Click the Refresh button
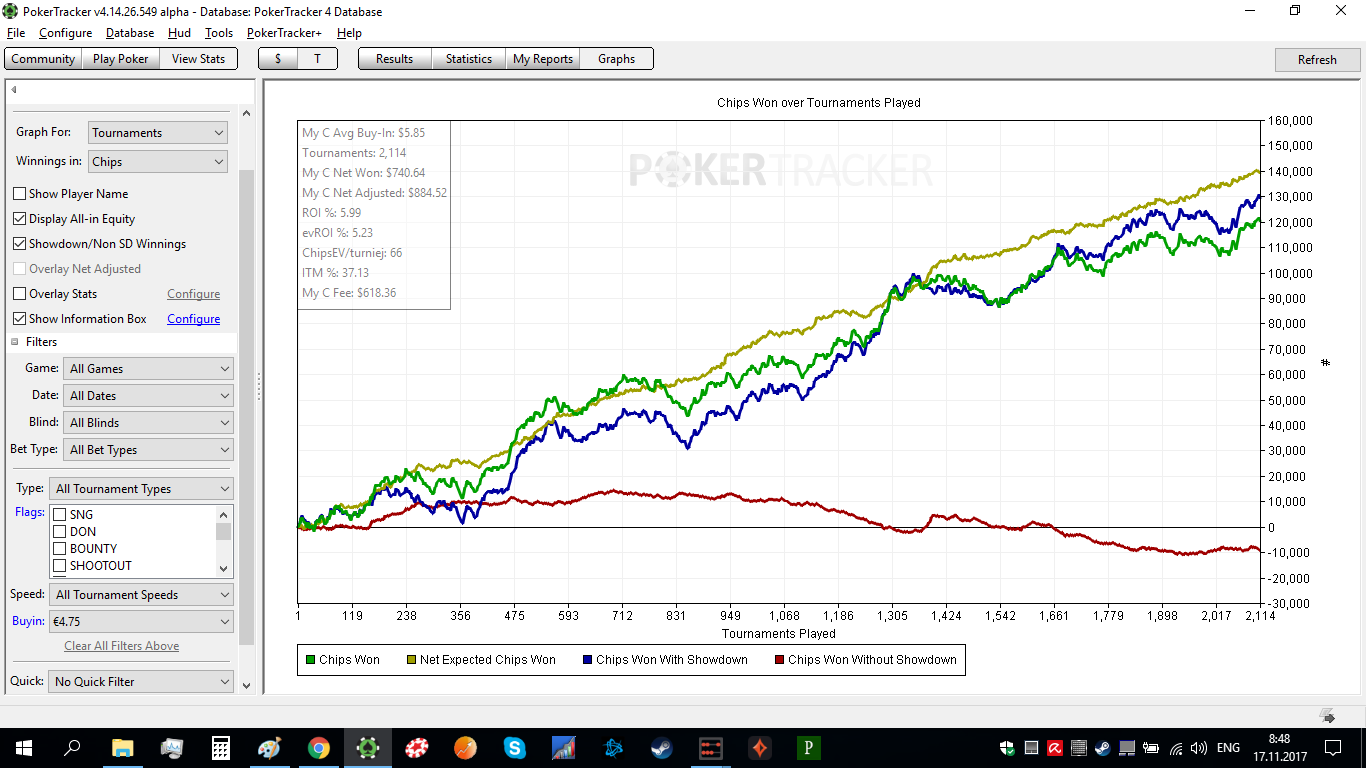The height and width of the screenshot is (768, 1366). pyautogui.click(x=1317, y=60)
